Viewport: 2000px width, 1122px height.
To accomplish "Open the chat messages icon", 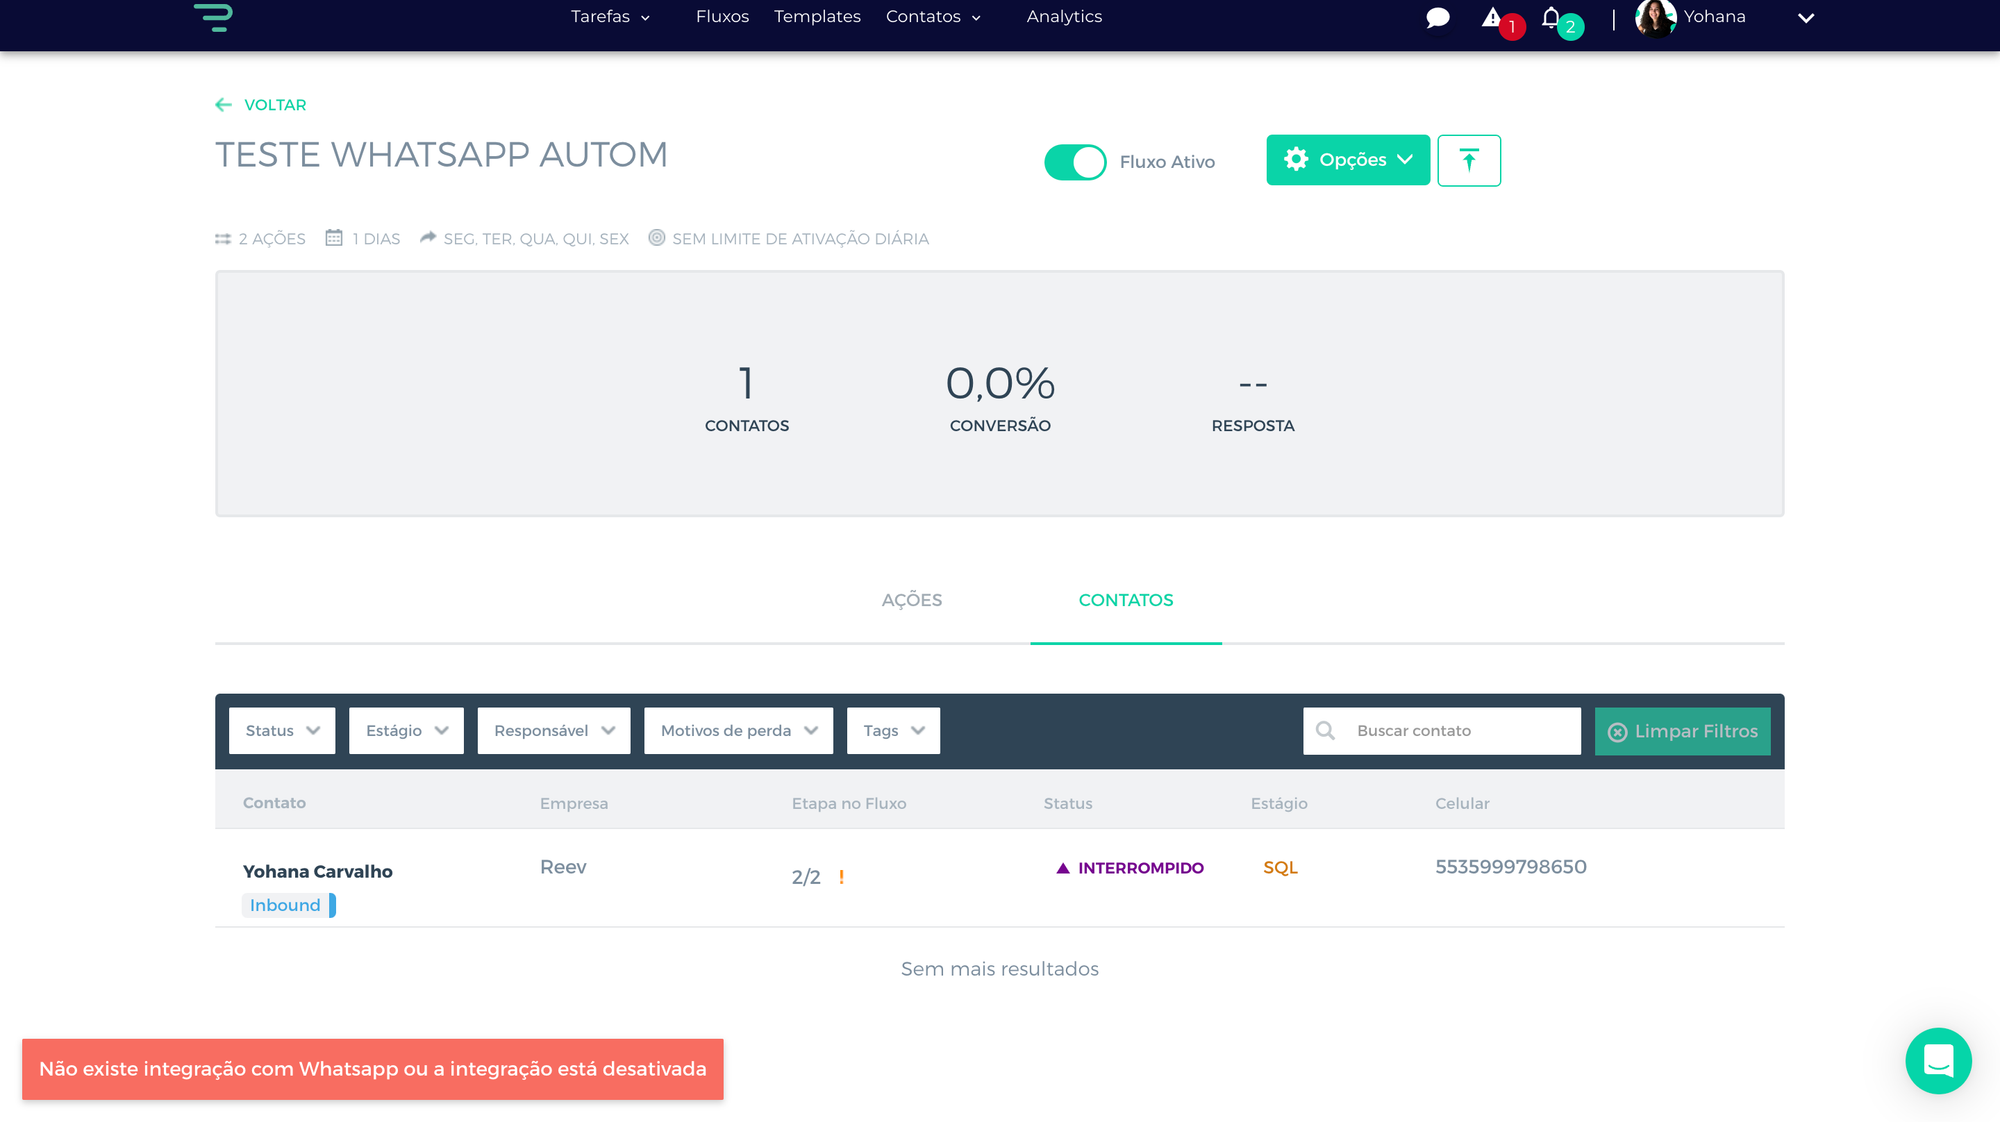I will click(x=1437, y=18).
